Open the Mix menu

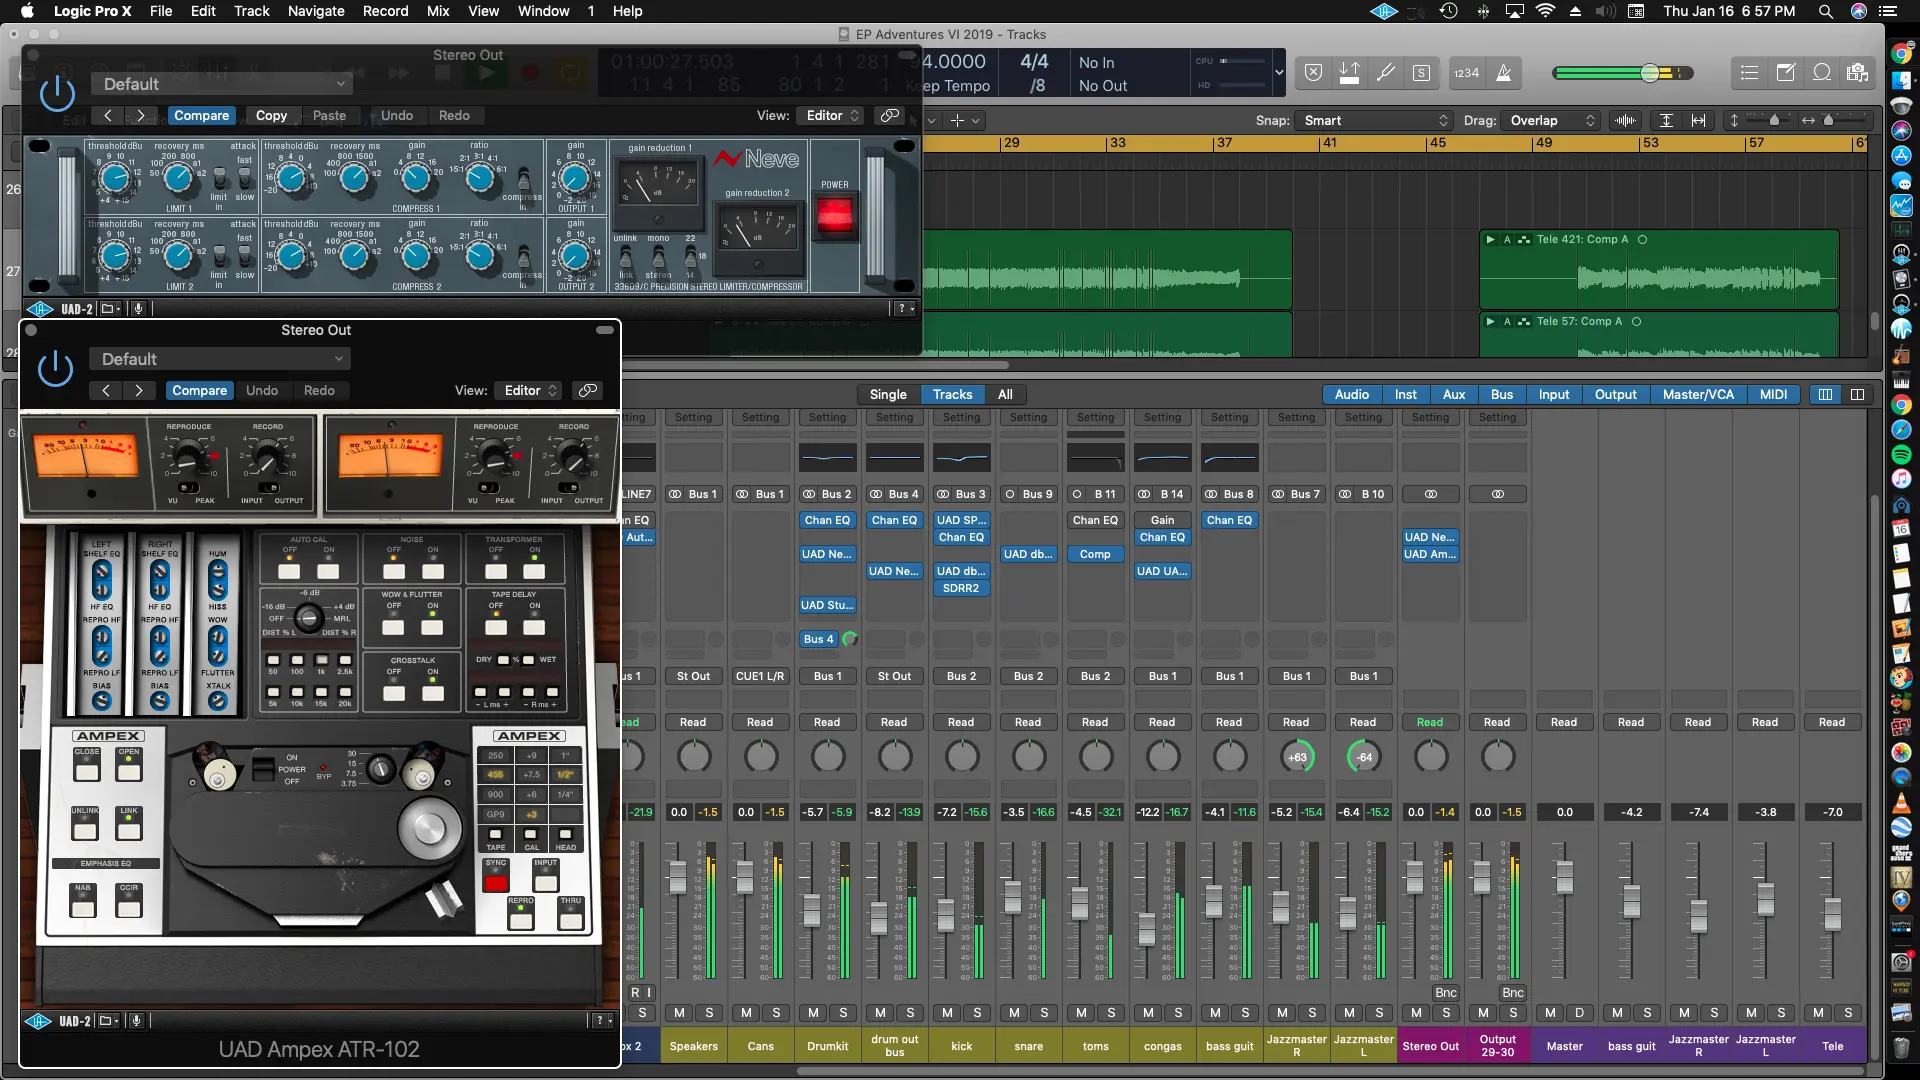[437, 11]
